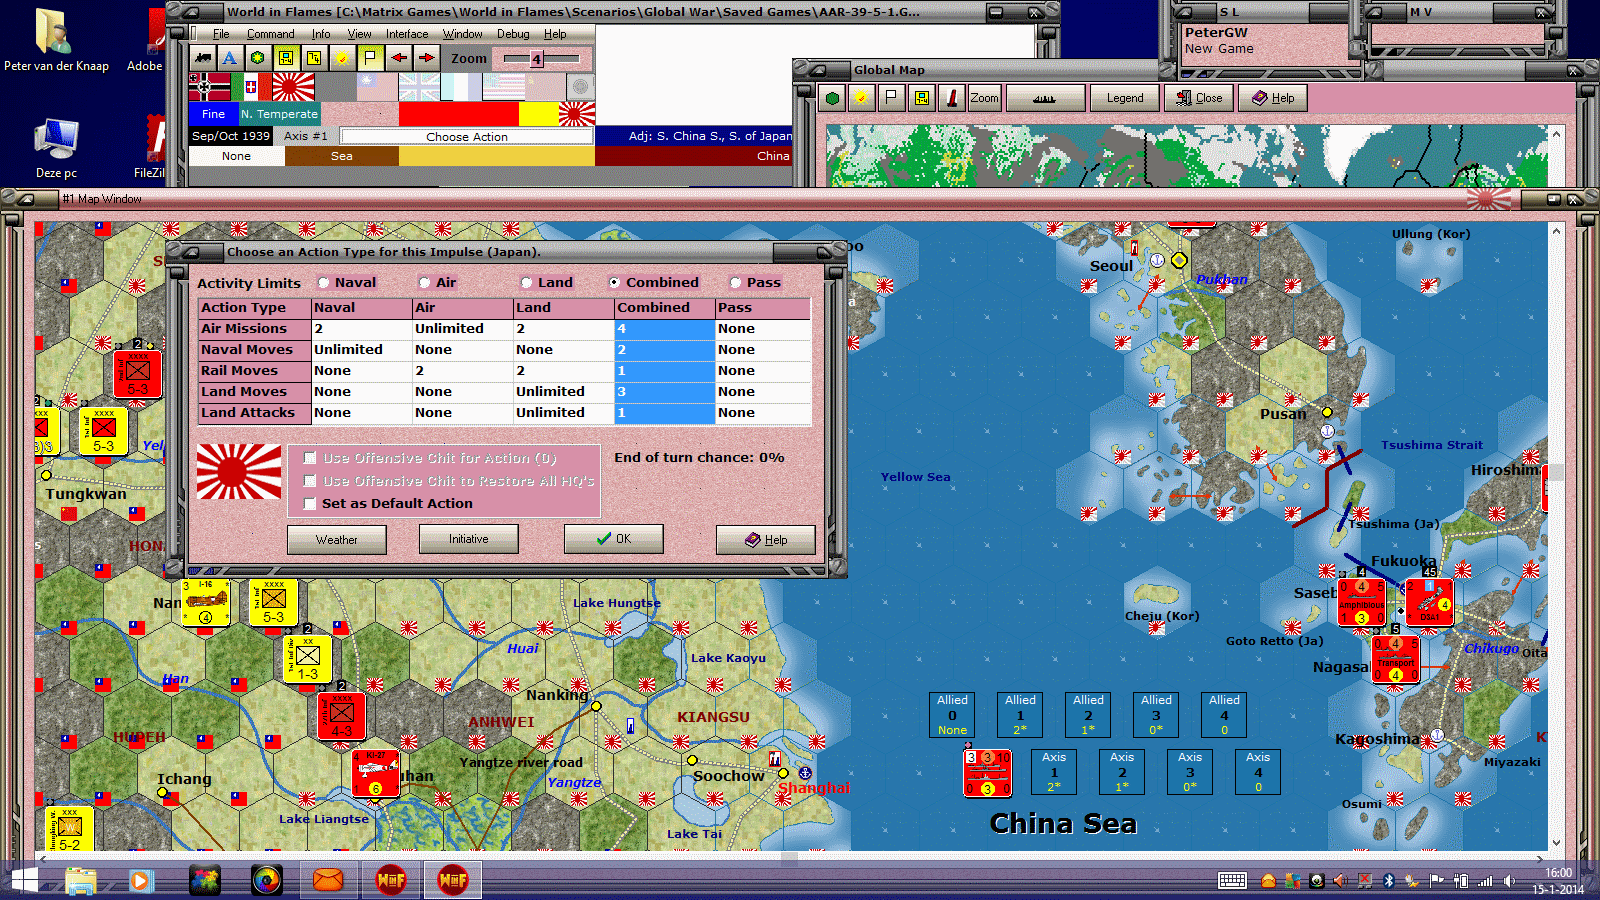Select the Air action radio button

tap(425, 283)
